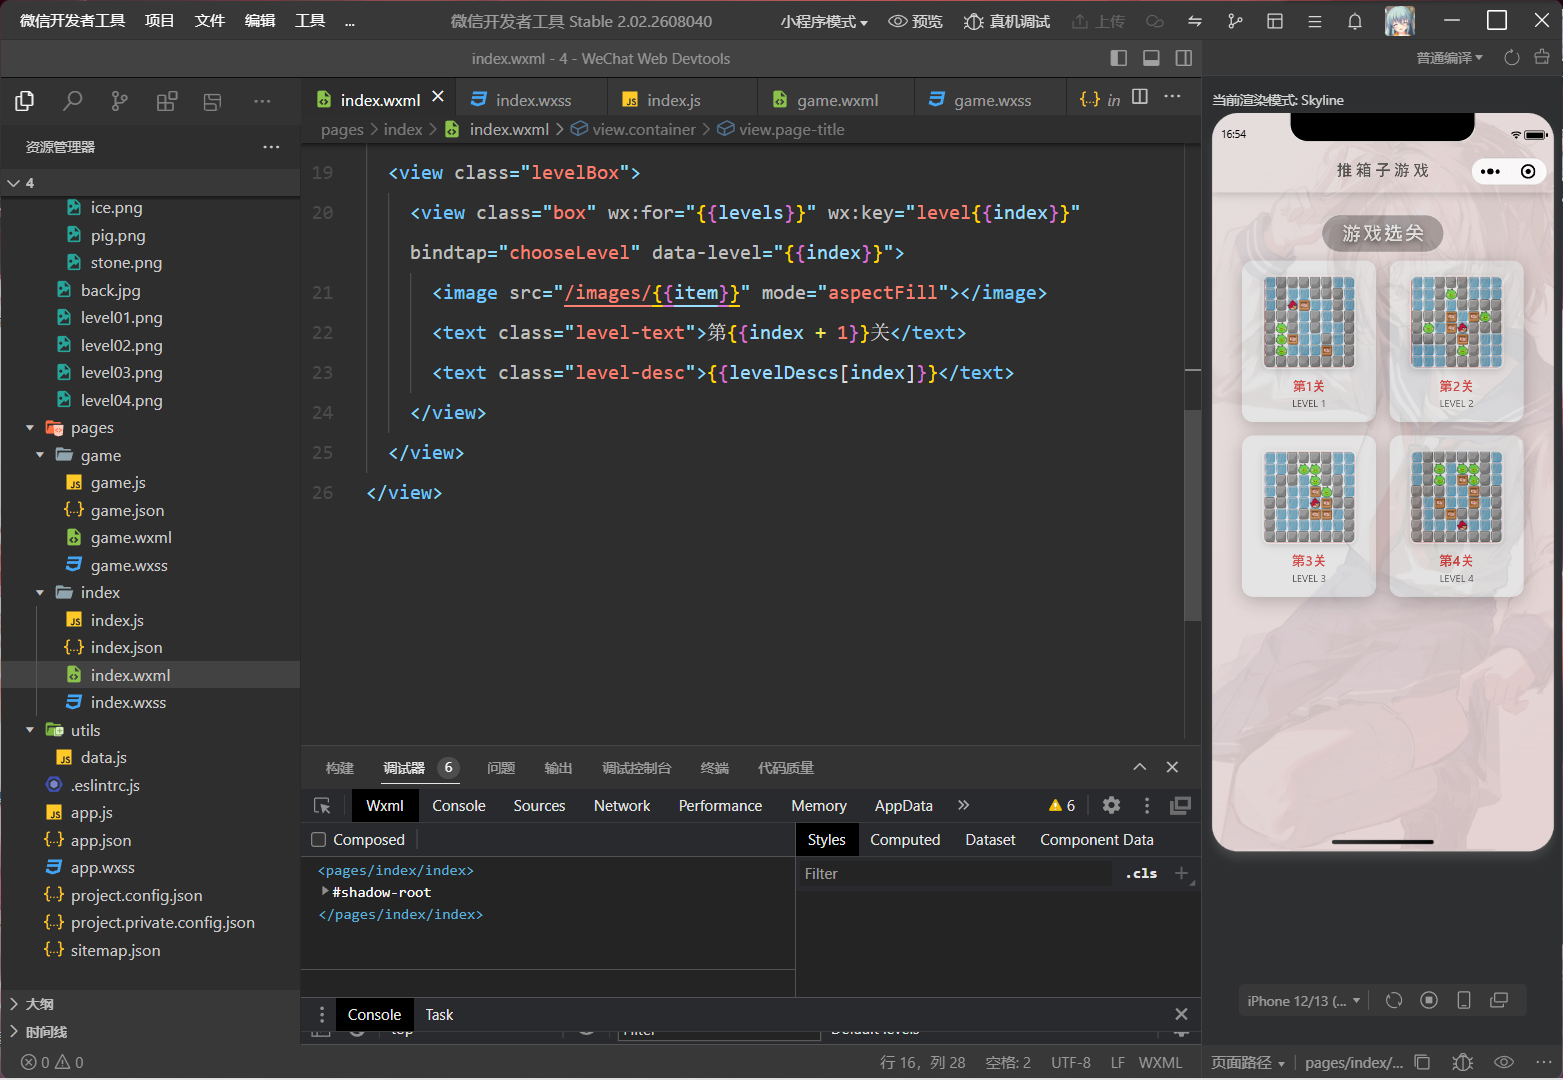
Task: Click the mini program capsule menu dots
Action: point(1490,171)
